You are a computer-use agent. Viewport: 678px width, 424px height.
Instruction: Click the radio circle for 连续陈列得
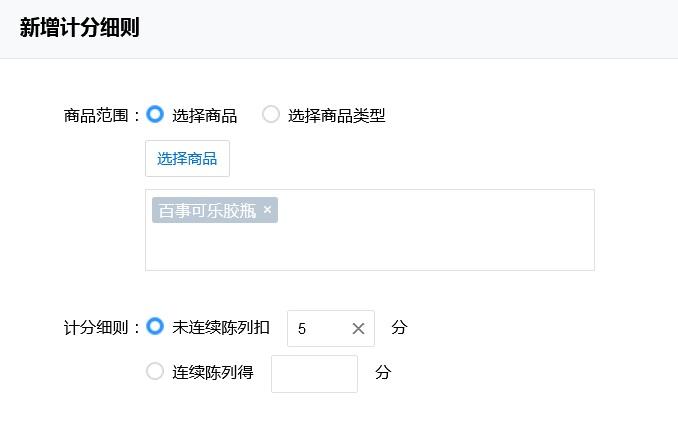tap(155, 372)
